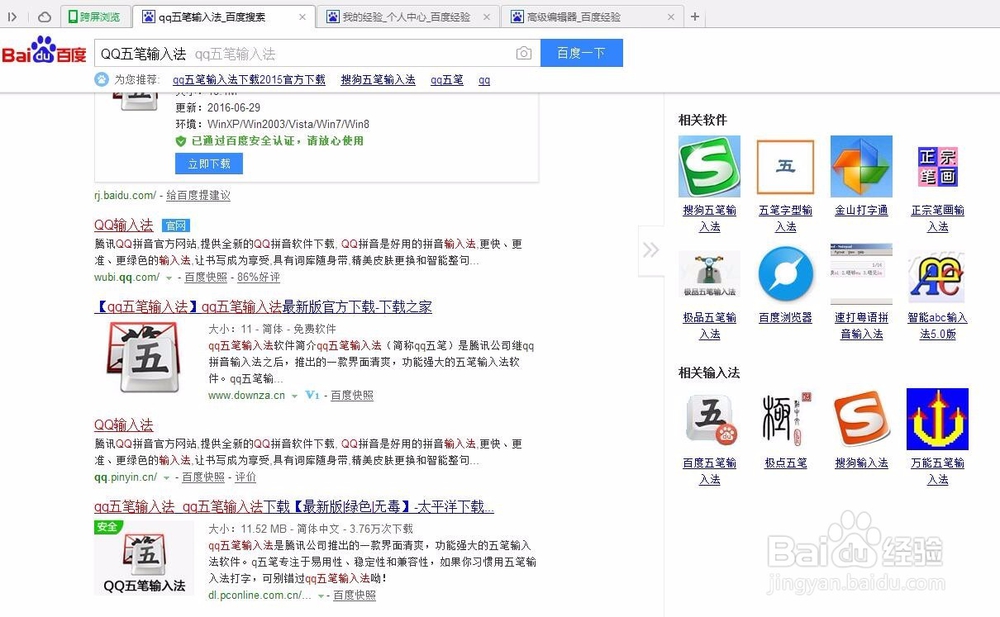Open suggestion qq五笔输入法下载2015官方下载

pyautogui.click(x=249, y=80)
